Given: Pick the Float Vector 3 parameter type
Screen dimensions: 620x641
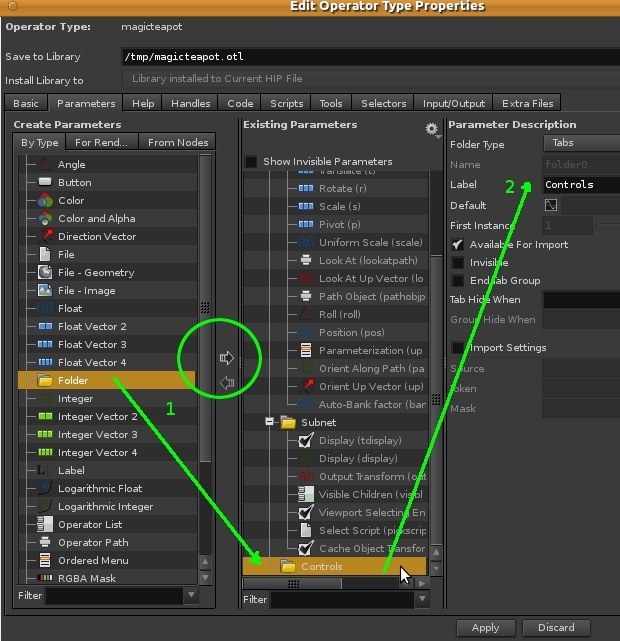Looking at the screenshot, I should [92, 345].
